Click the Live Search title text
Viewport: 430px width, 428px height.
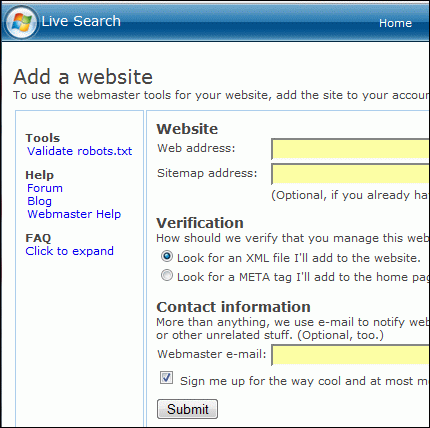81,21
